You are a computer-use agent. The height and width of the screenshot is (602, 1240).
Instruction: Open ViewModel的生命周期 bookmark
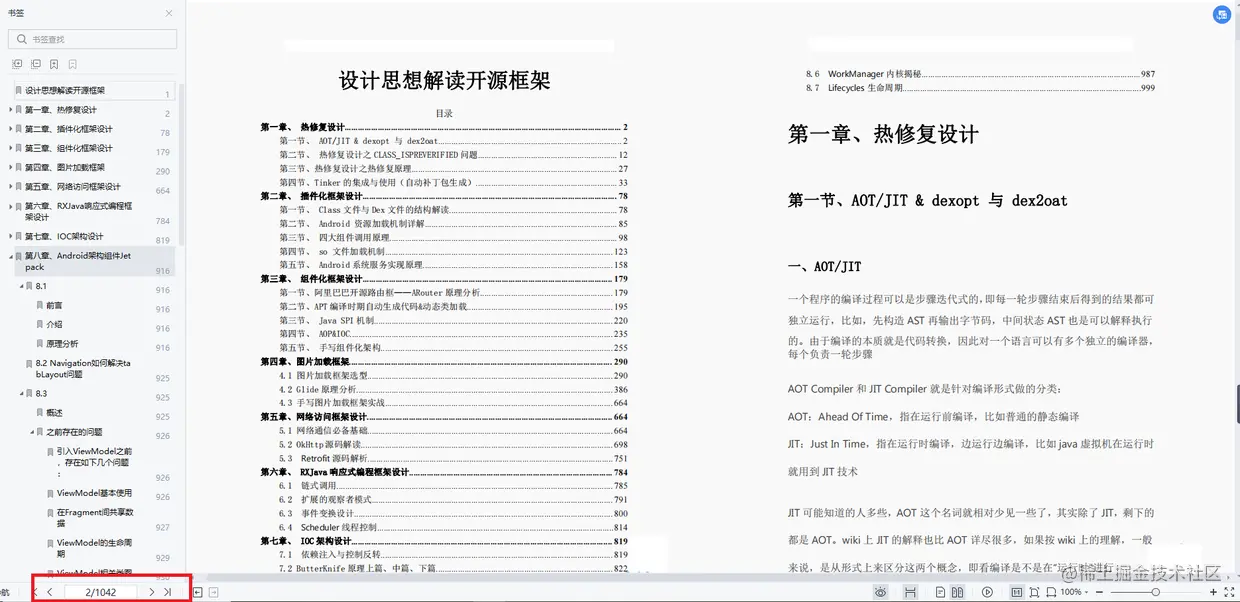[x=95, y=548]
